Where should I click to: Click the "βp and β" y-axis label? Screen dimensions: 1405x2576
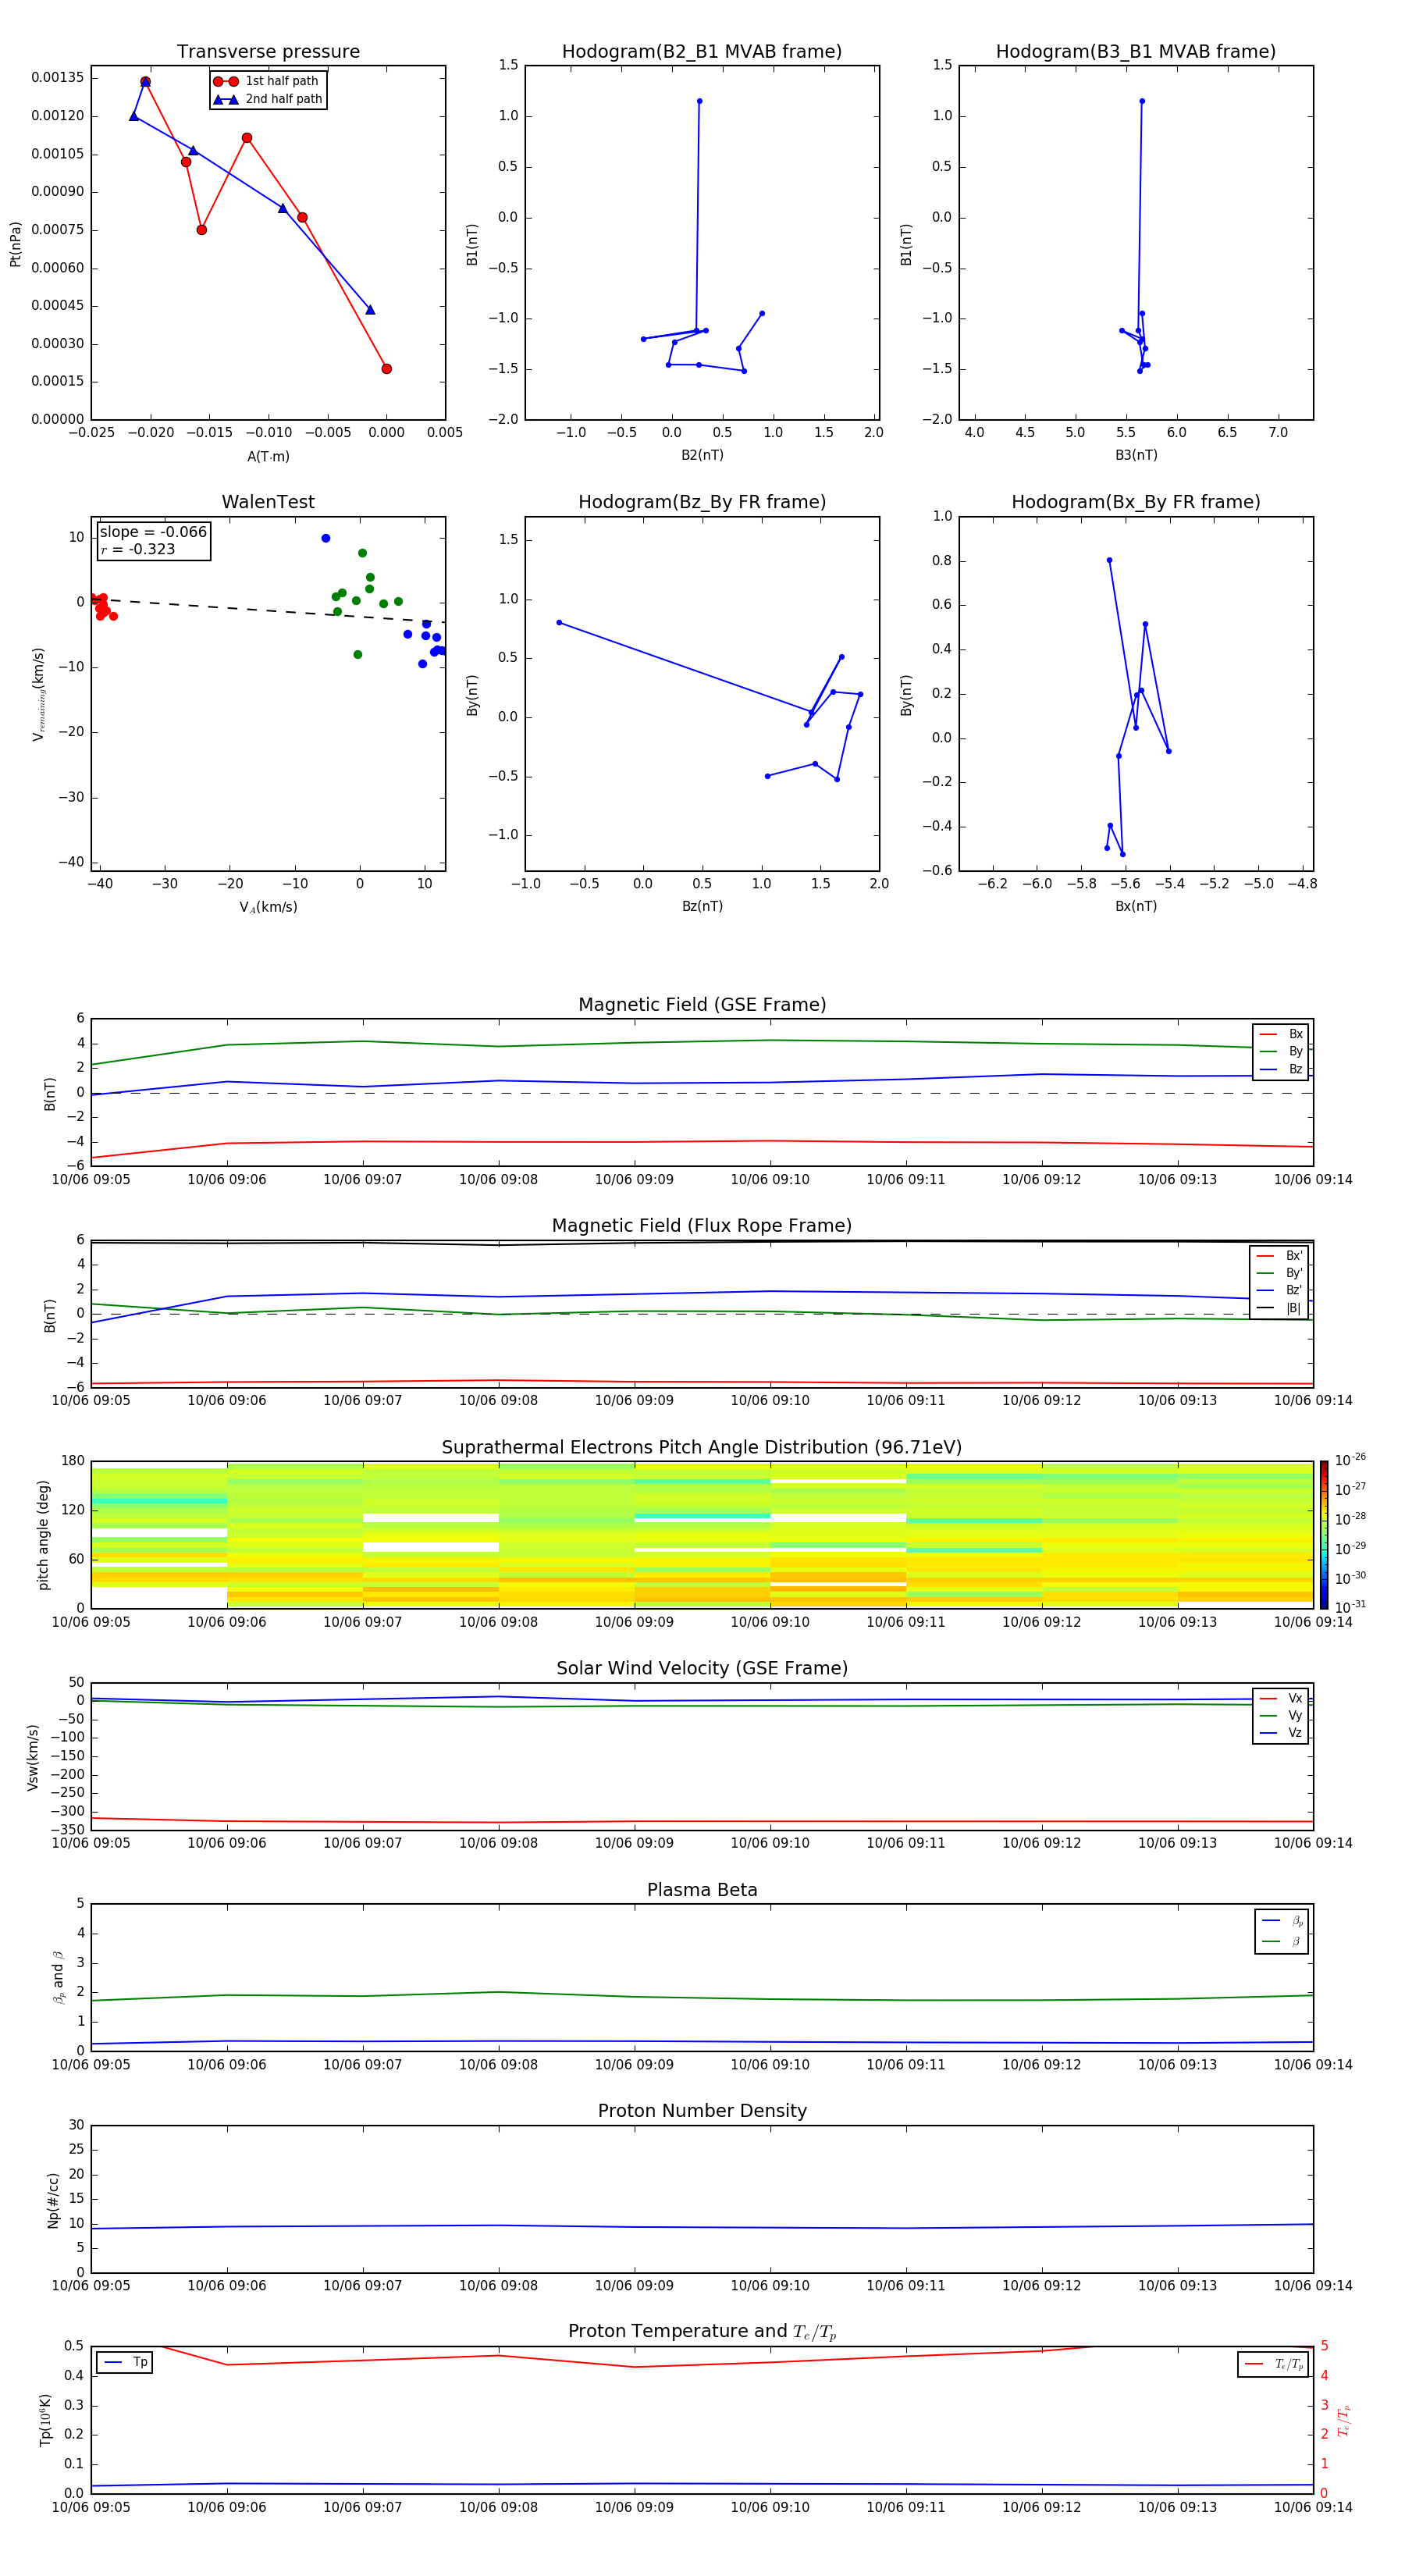(58, 1977)
